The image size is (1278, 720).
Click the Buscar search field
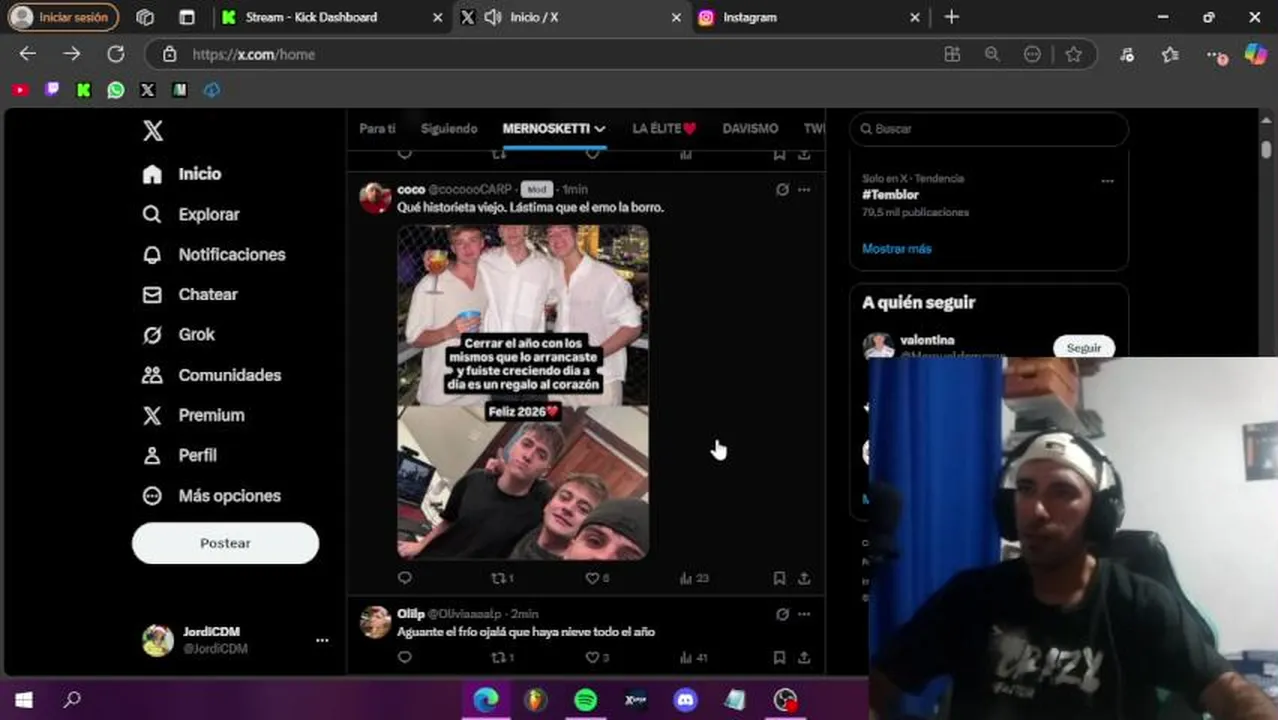989,129
